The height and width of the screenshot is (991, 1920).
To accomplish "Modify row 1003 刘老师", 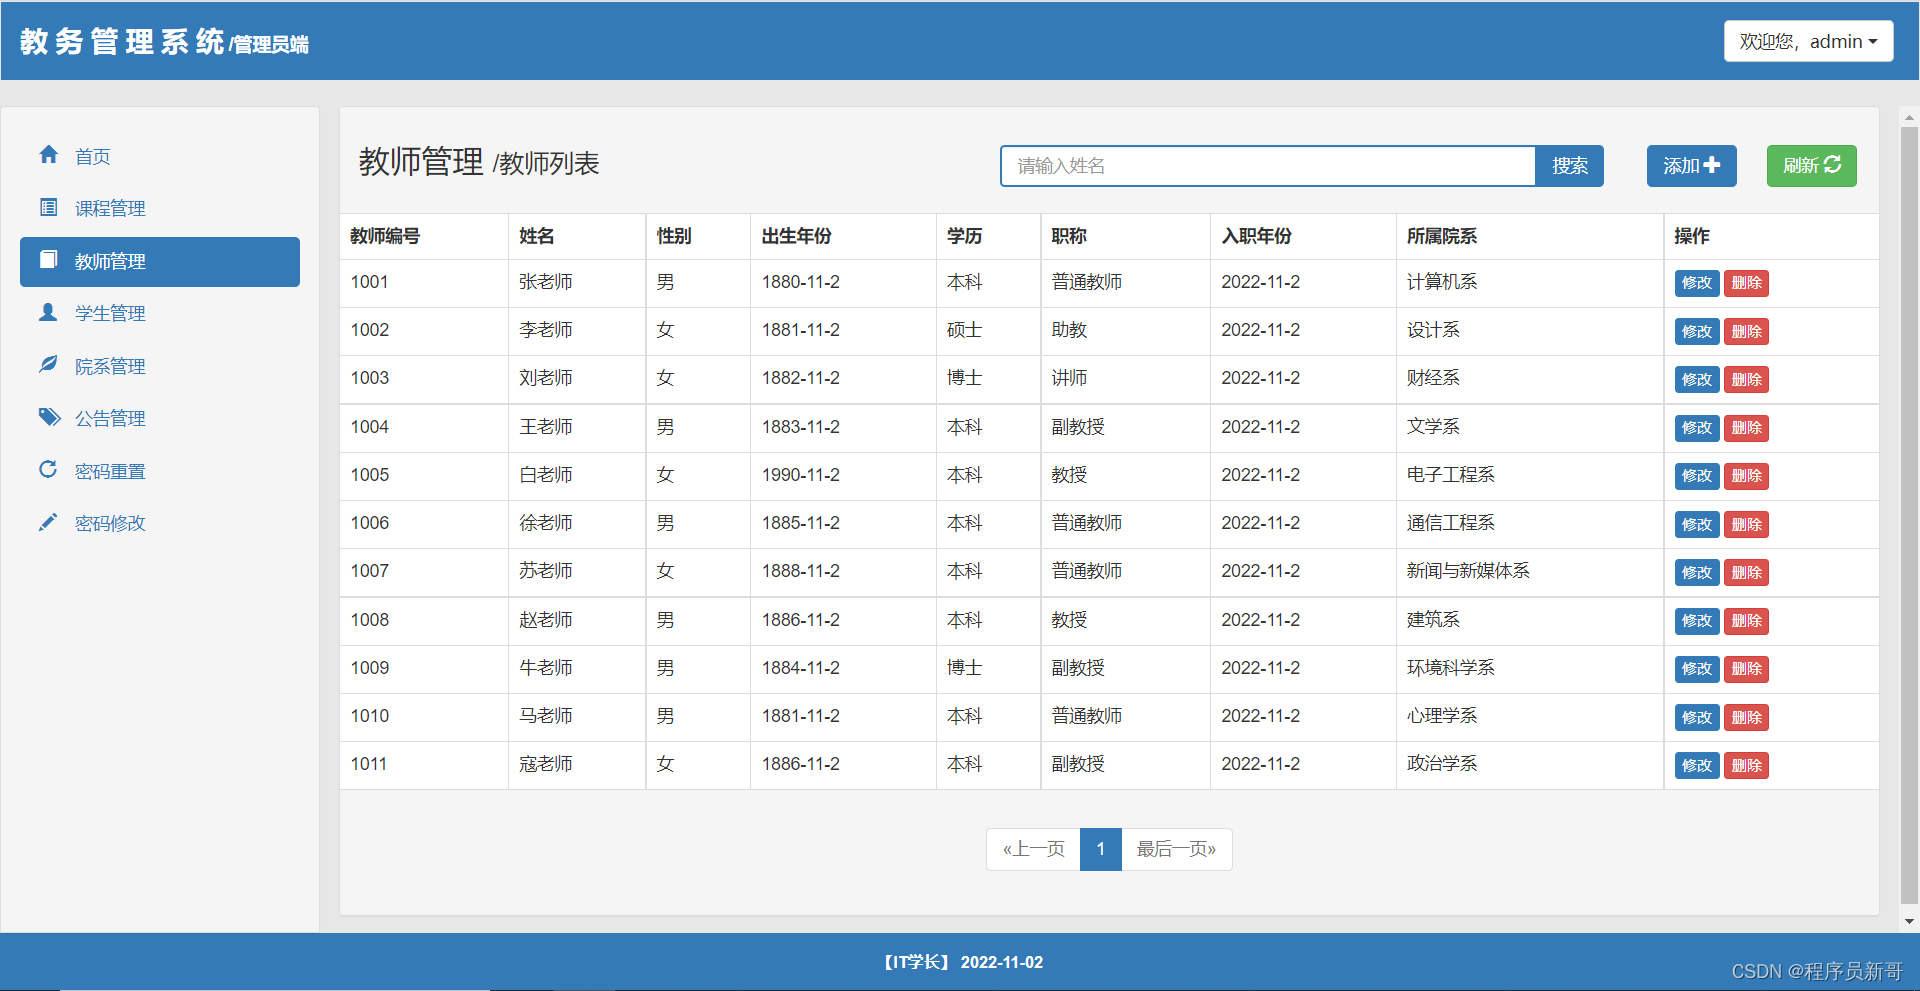I will point(1697,379).
